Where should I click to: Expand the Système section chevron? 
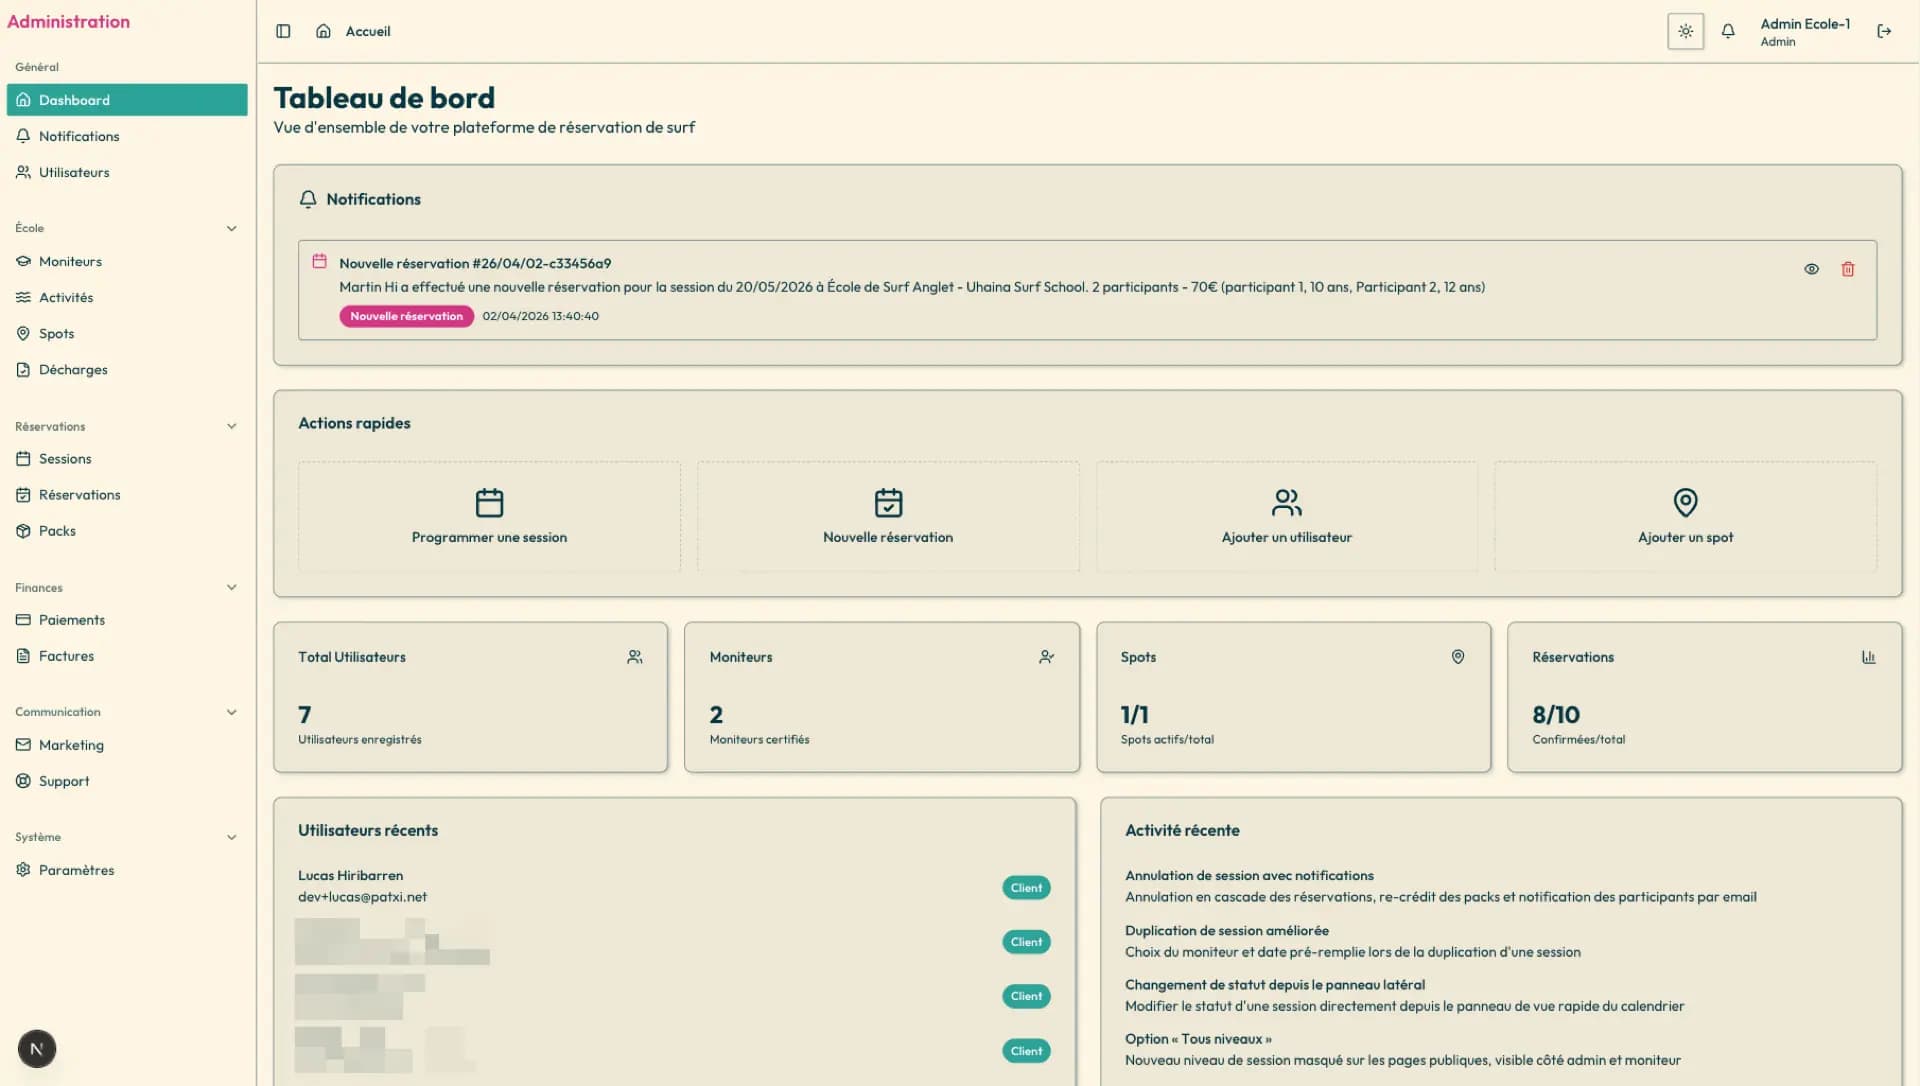coord(232,837)
